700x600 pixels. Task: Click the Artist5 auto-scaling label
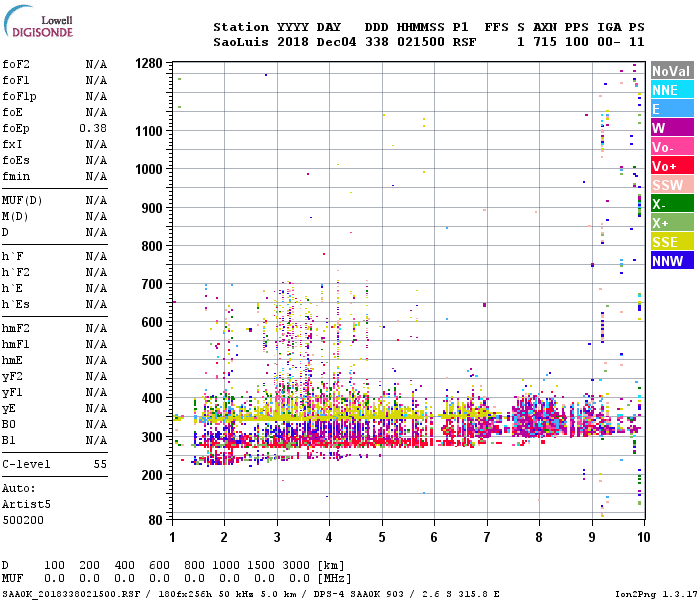pyautogui.click(x=26, y=504)
